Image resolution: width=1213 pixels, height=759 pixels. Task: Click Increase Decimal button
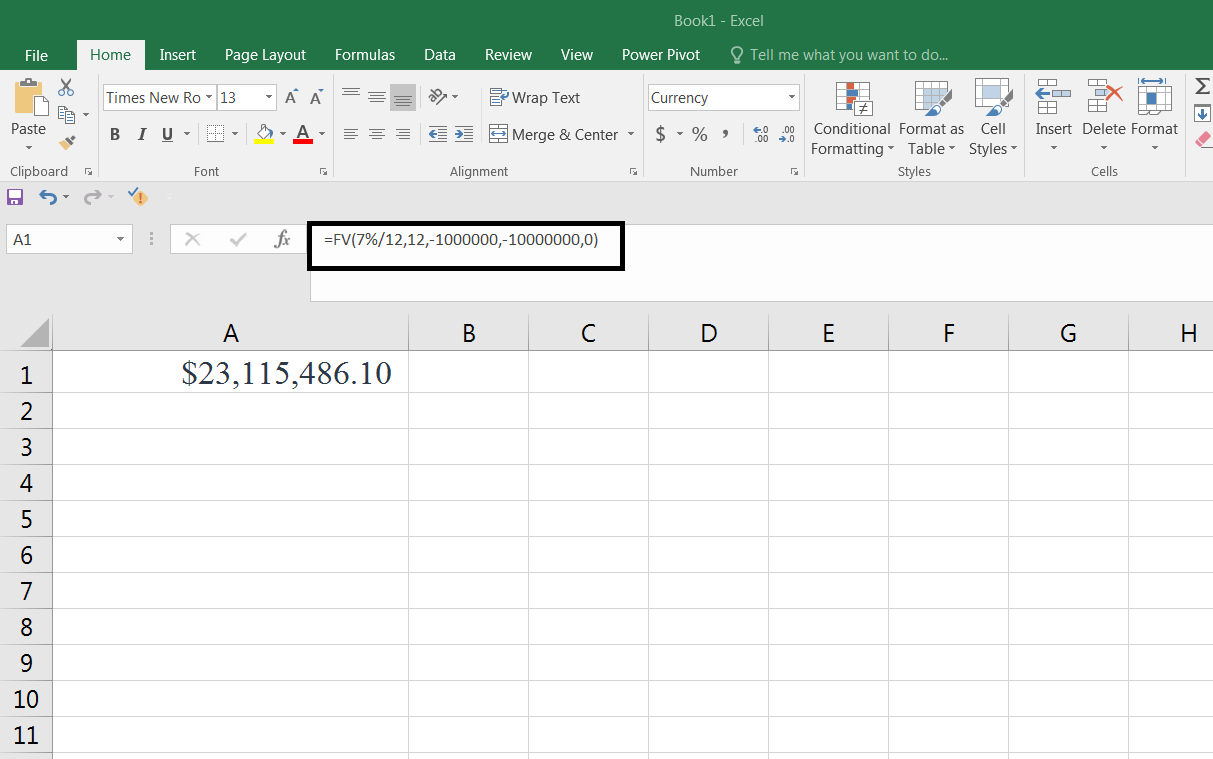pos(760,134)
